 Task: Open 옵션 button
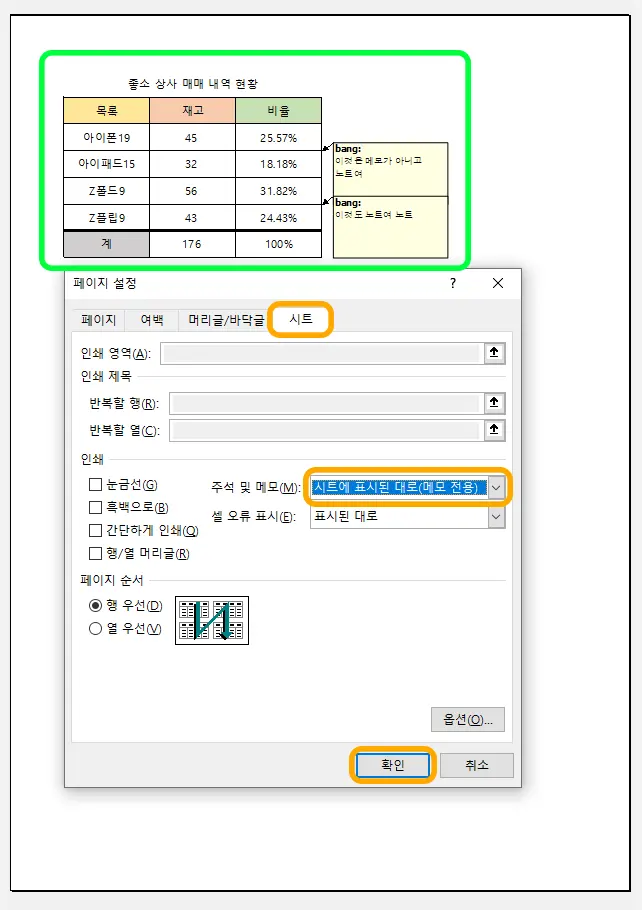click(468, 720)
